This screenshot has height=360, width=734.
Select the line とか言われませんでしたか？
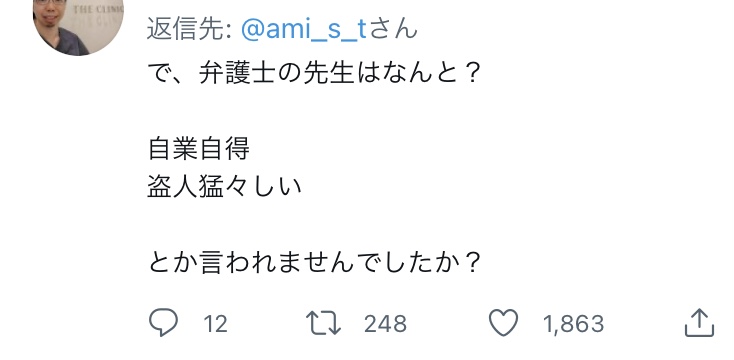(x=315, y=263)
